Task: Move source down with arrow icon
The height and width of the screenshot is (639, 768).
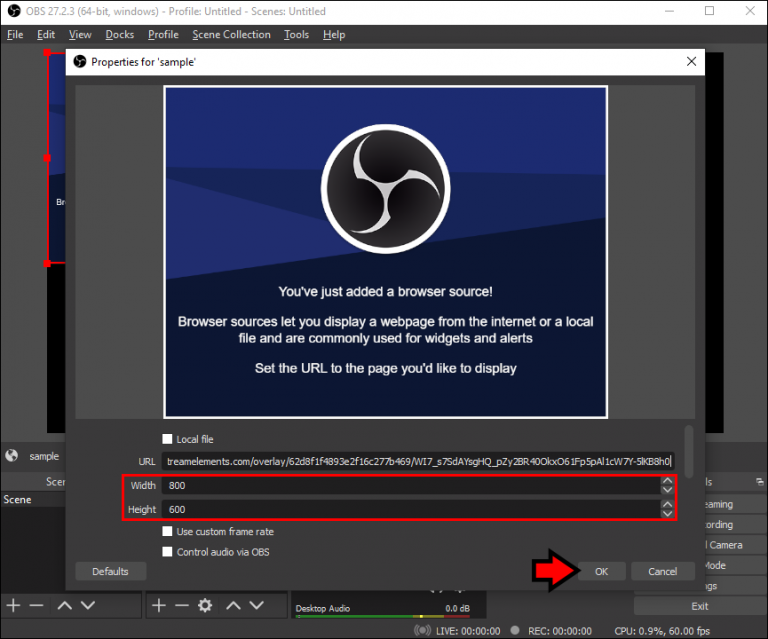Action: coord(257,606)
